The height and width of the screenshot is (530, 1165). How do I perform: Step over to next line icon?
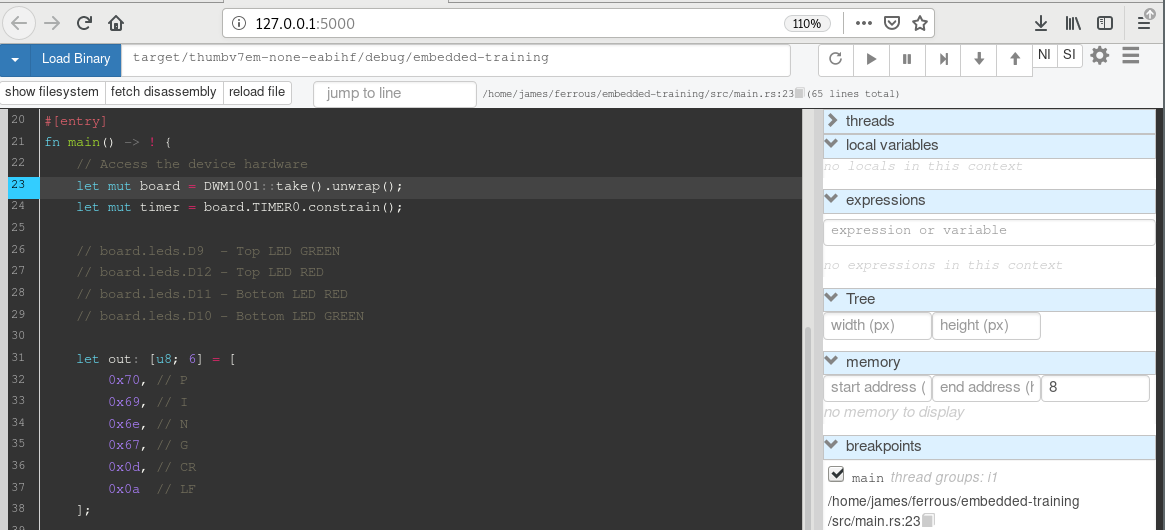coord(943,59)
